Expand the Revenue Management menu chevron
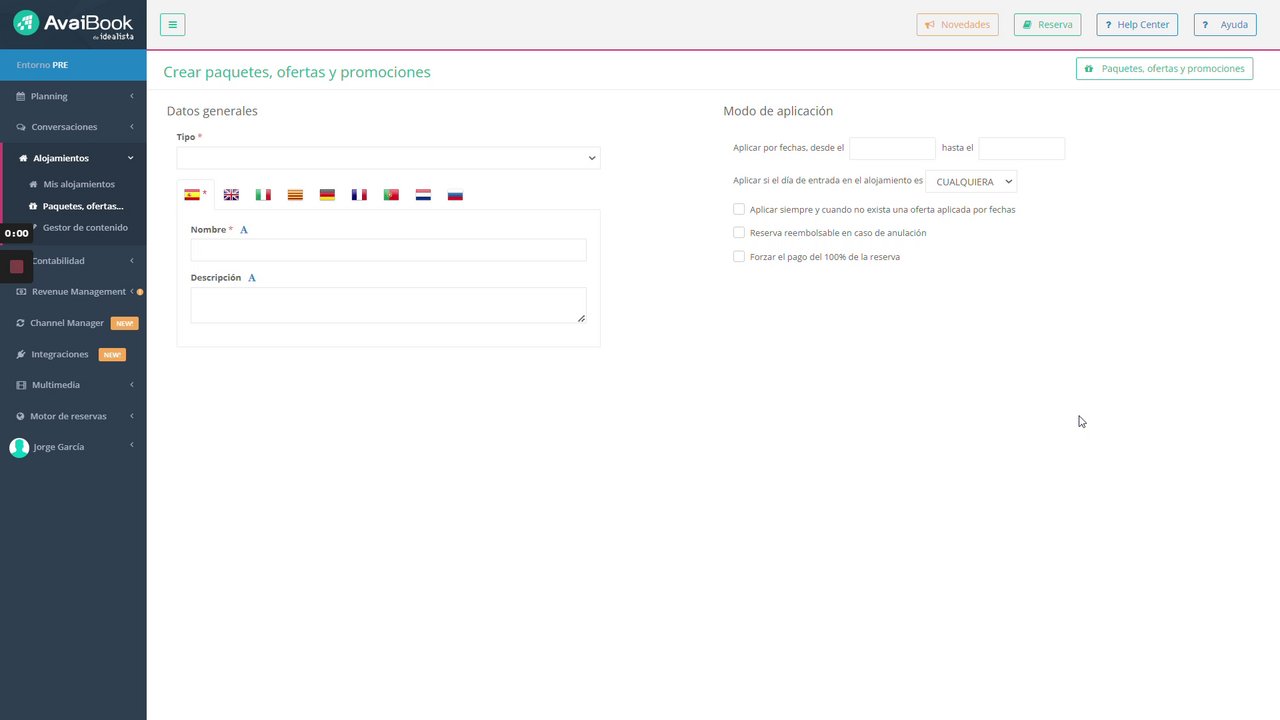1280x720 pixels. pos(131,291)
